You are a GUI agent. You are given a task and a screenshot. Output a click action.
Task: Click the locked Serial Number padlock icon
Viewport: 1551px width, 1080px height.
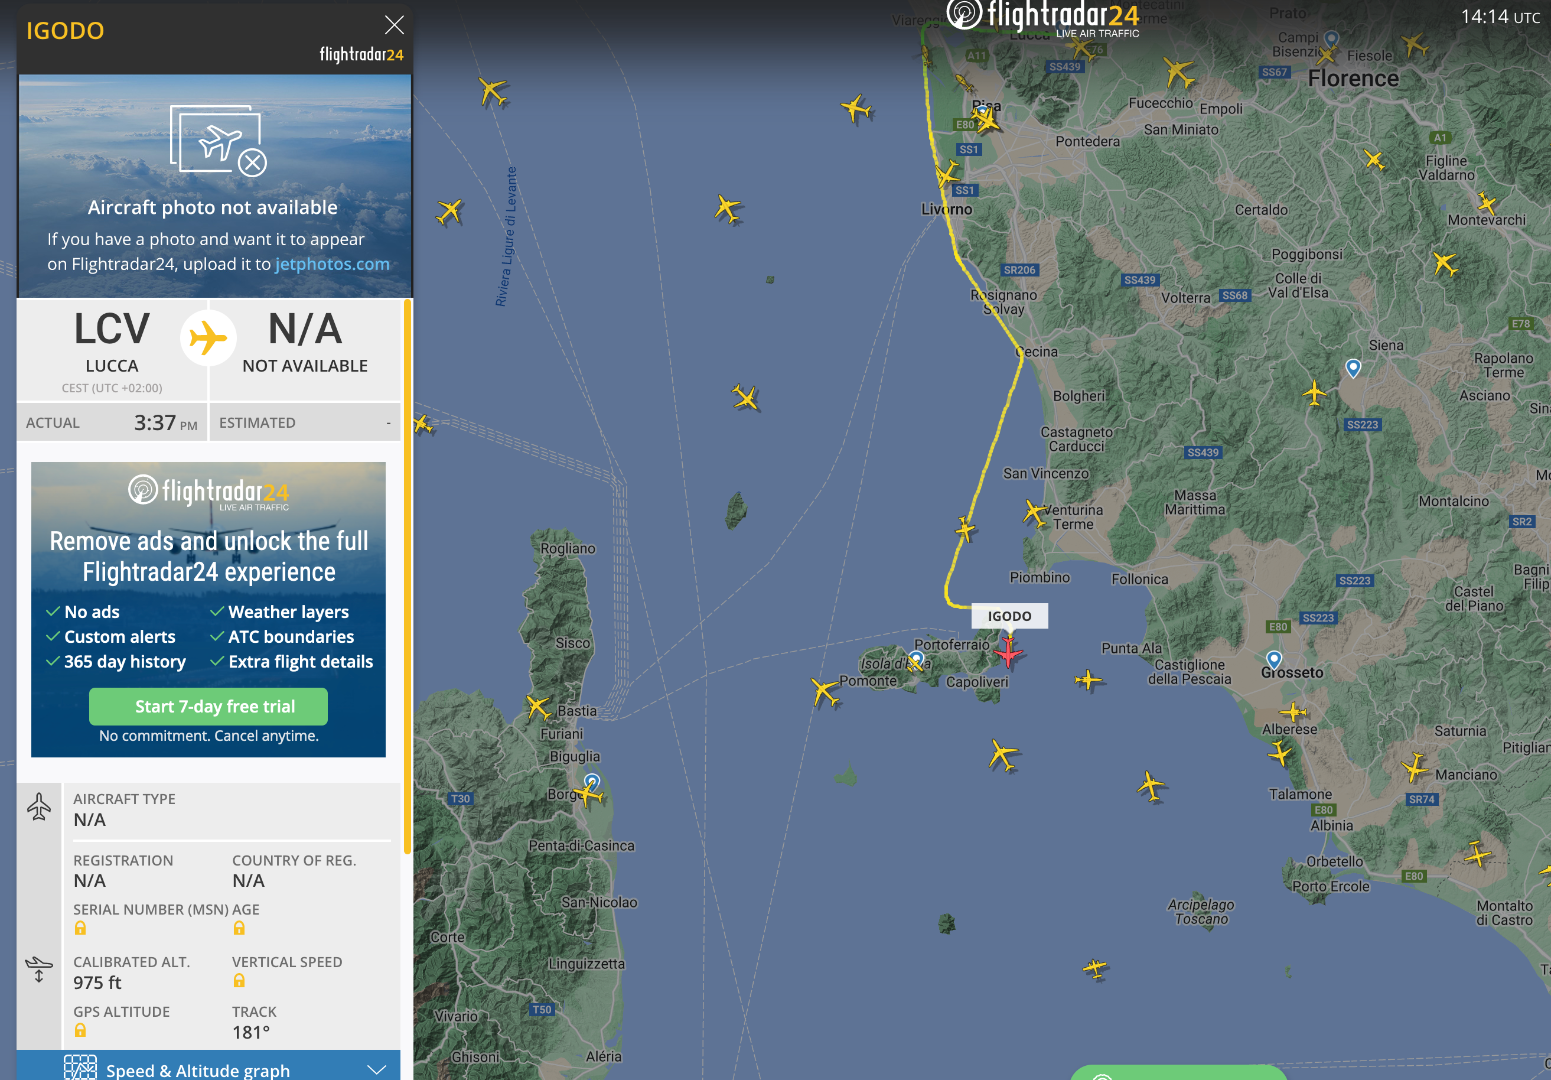tap(80, 928)
